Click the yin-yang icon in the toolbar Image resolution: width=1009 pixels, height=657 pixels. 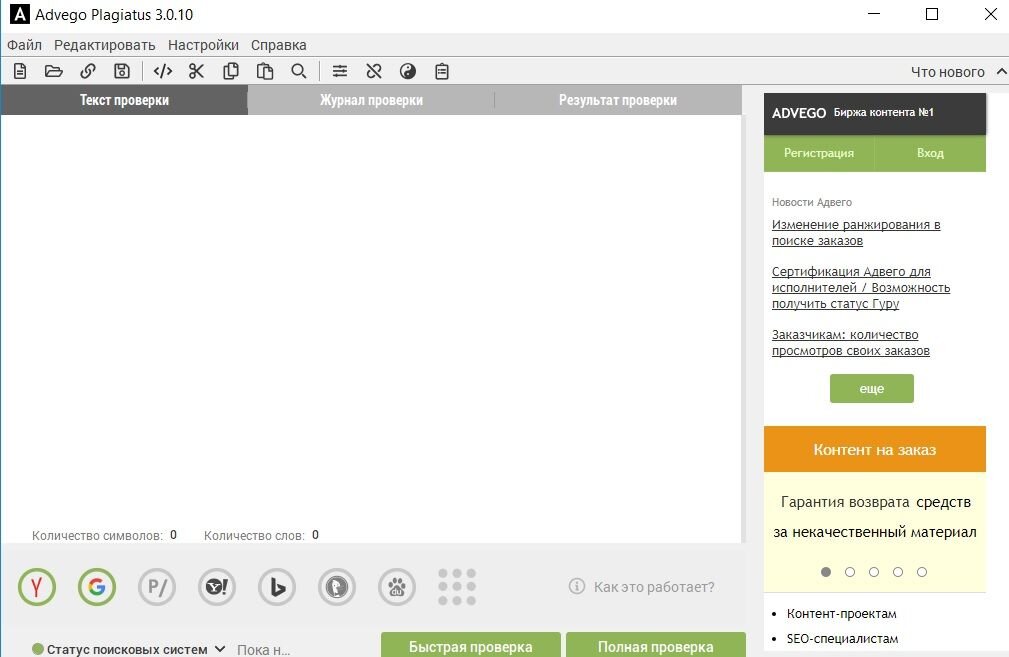(x=408, y=71)
